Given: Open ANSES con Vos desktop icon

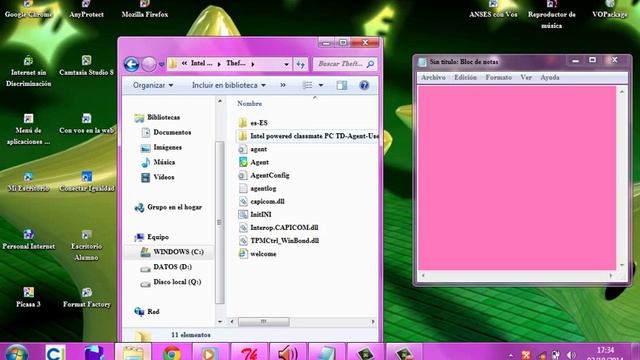Looking at the screenshot, I should (x=493, y=10).
